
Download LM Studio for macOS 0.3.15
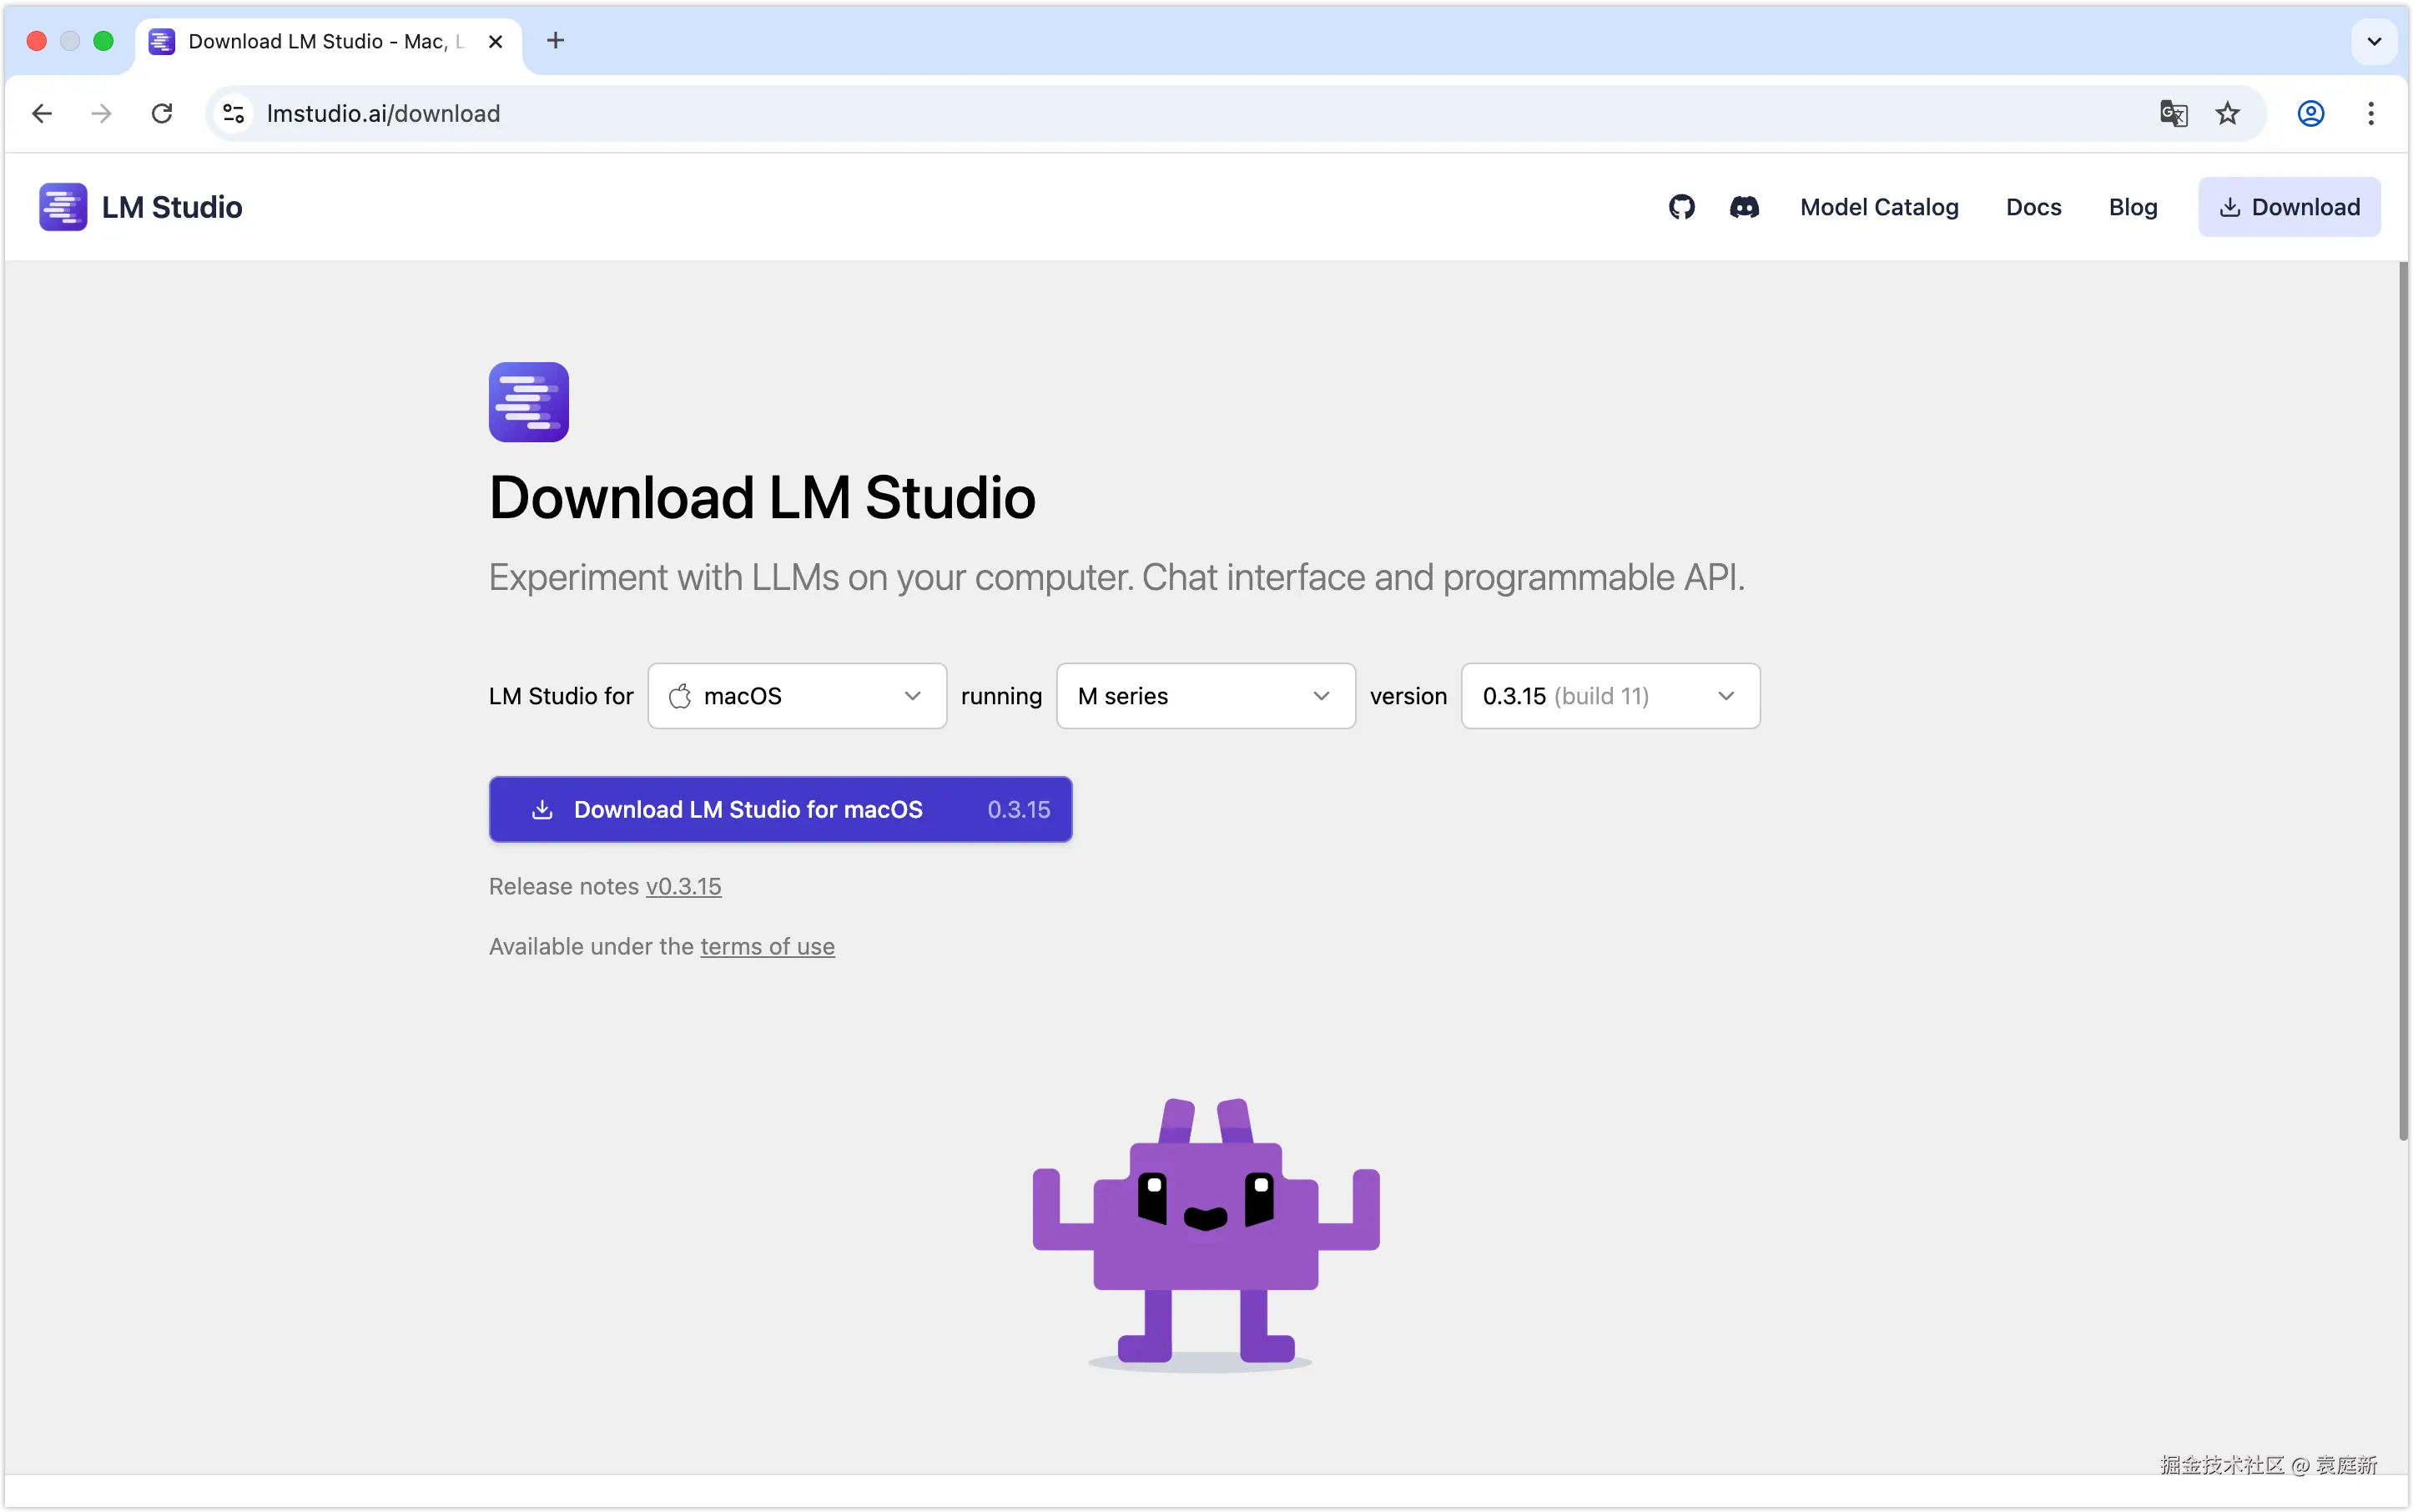tap(780, 809)
